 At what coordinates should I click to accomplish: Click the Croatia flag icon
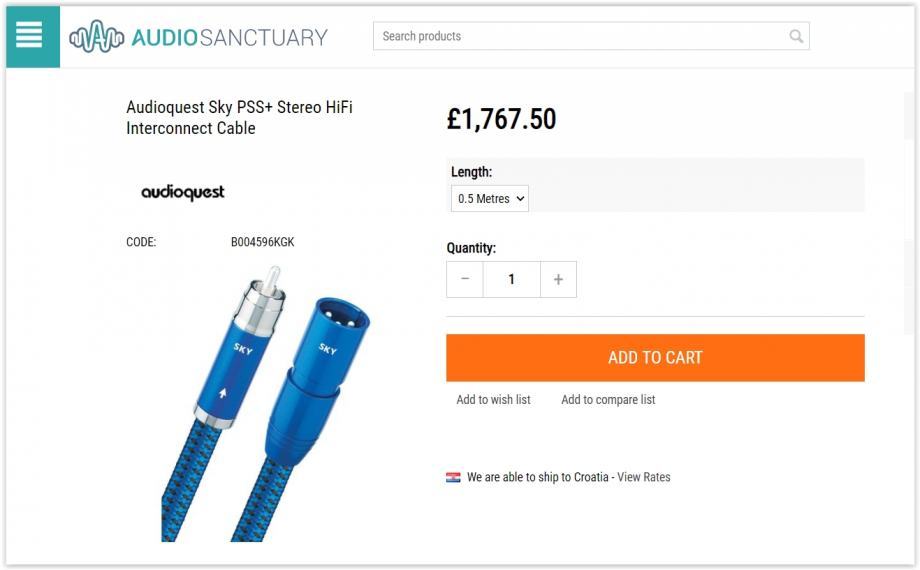[453, 477]
